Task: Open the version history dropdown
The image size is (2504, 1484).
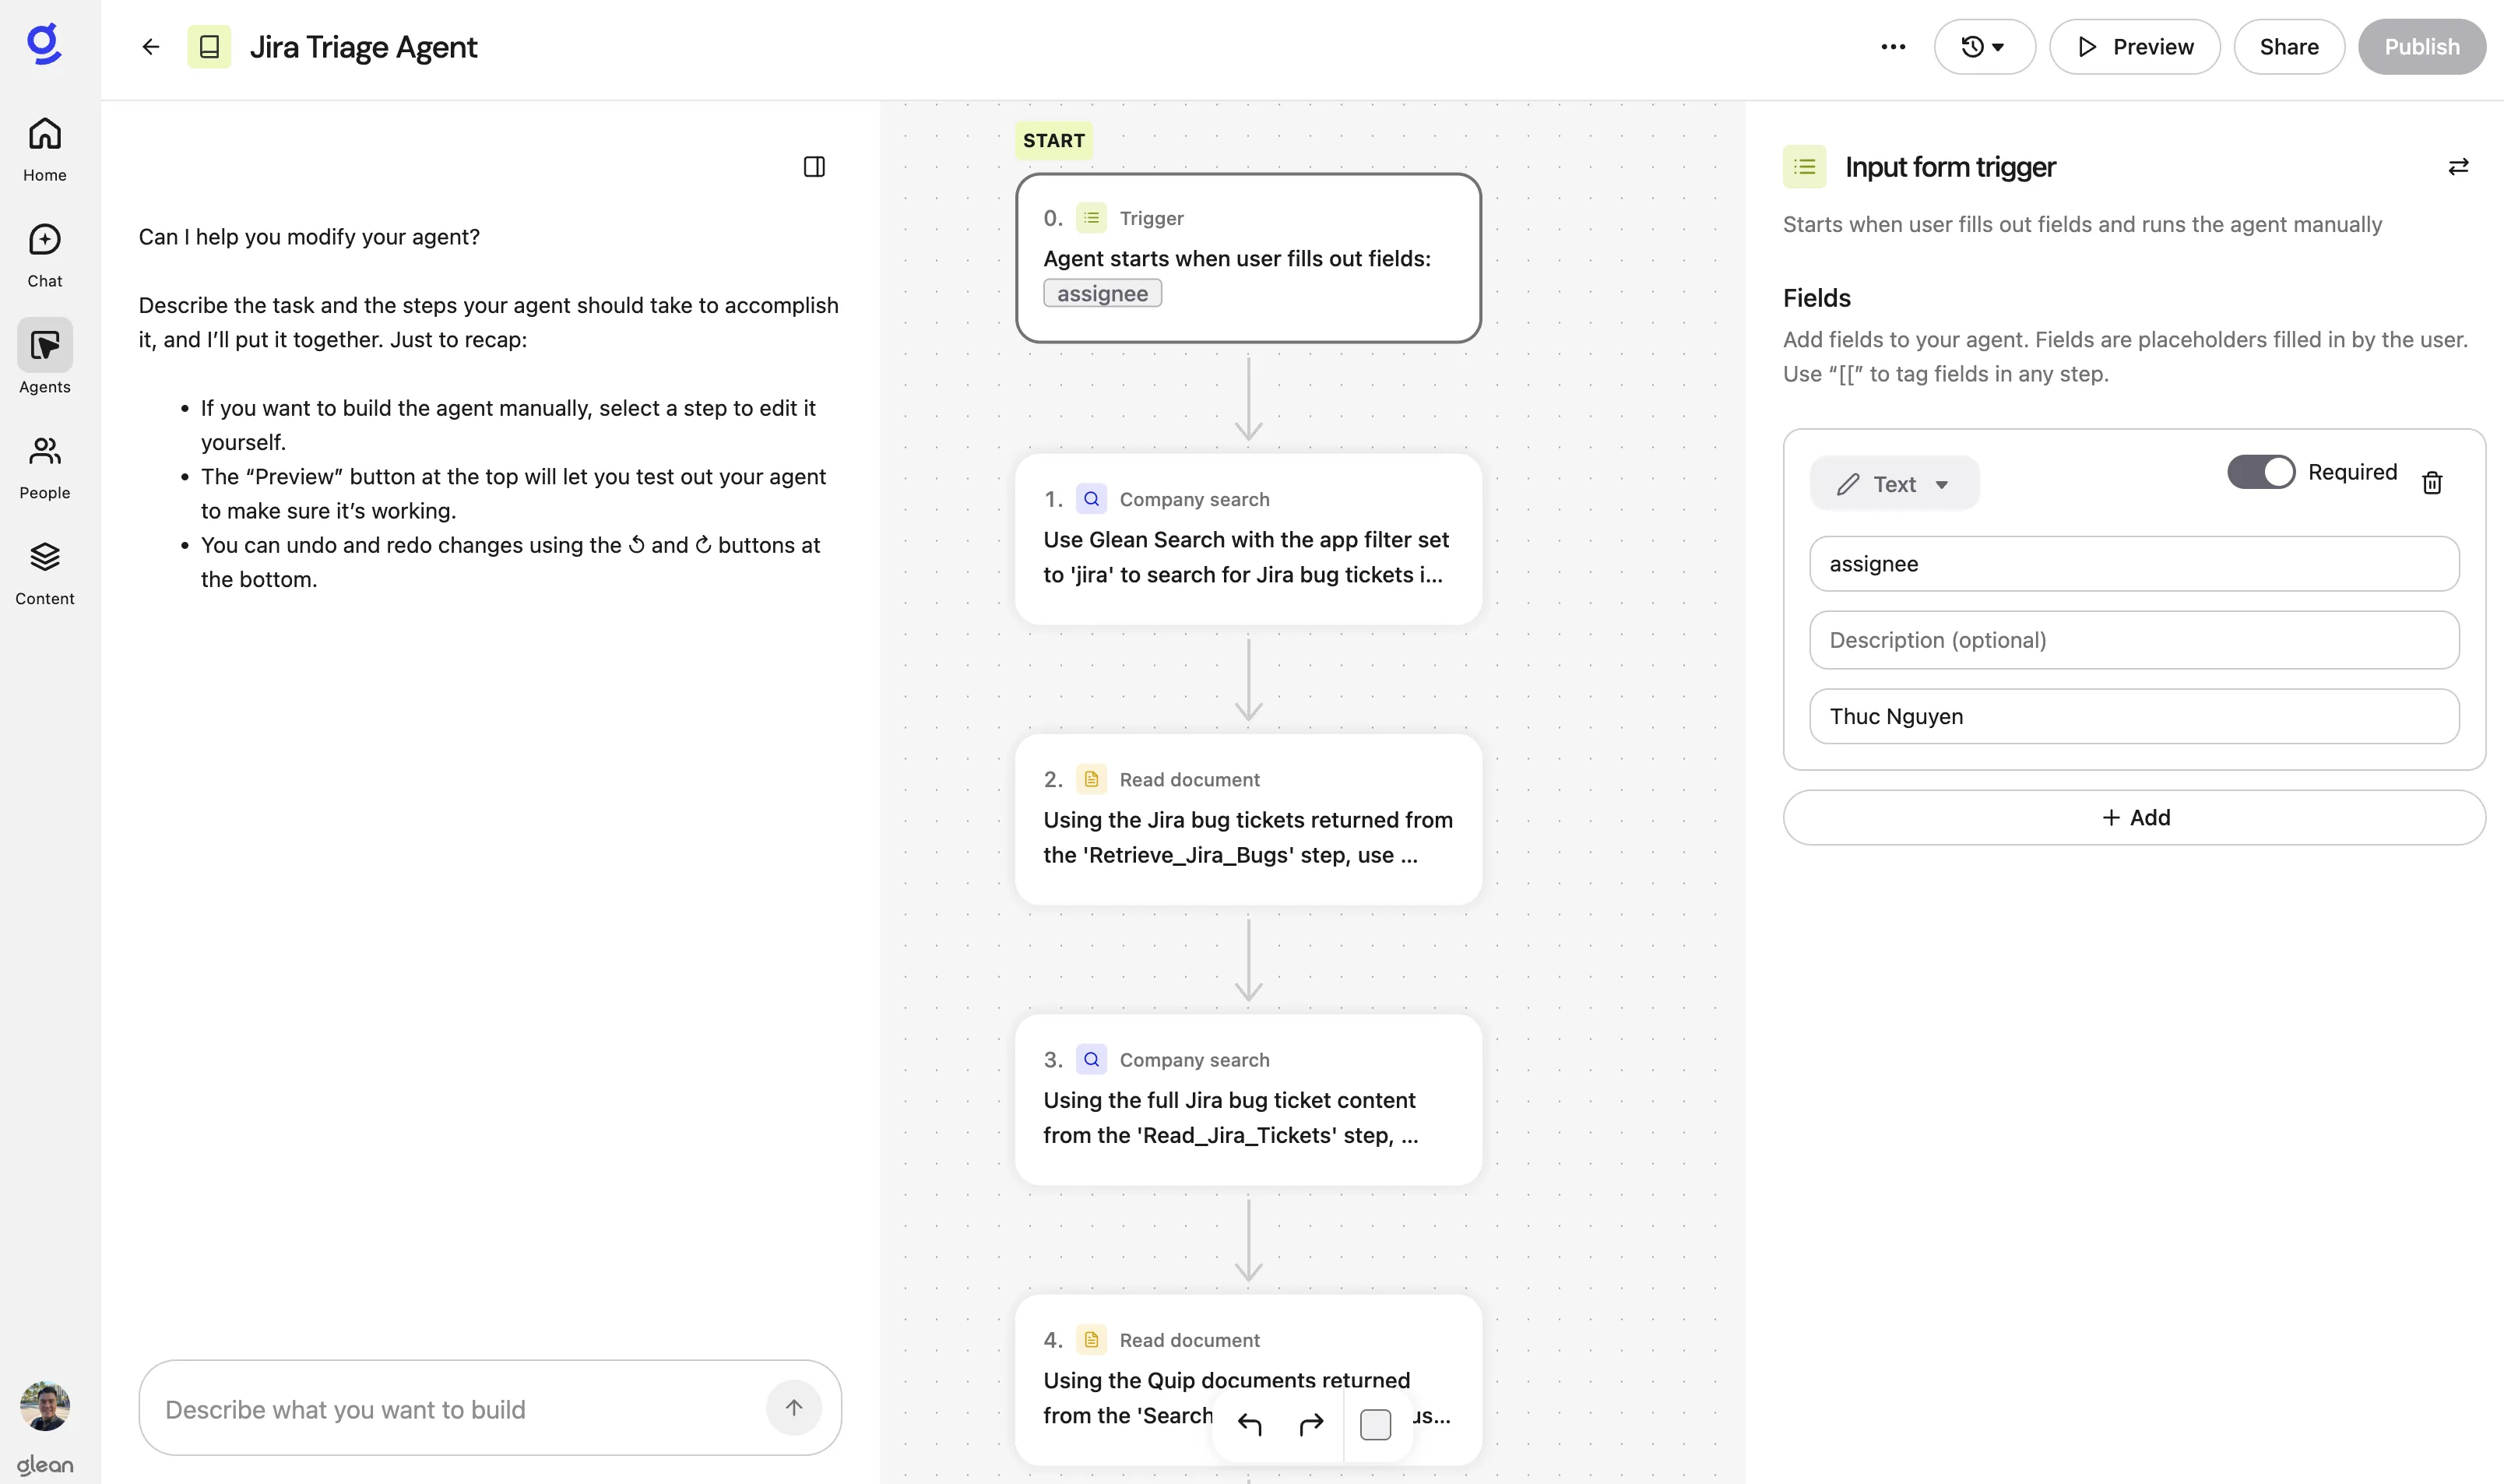Action: coord(1984,47)
